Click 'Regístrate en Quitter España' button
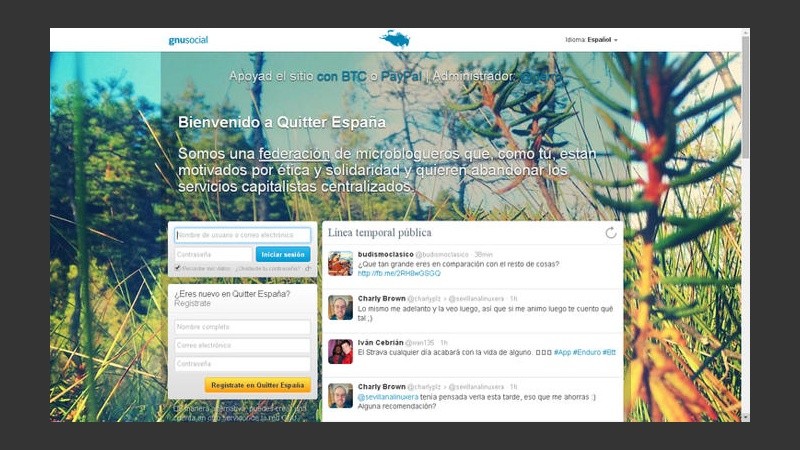Viewport: 800px width, 450px height. click(257, 384)
